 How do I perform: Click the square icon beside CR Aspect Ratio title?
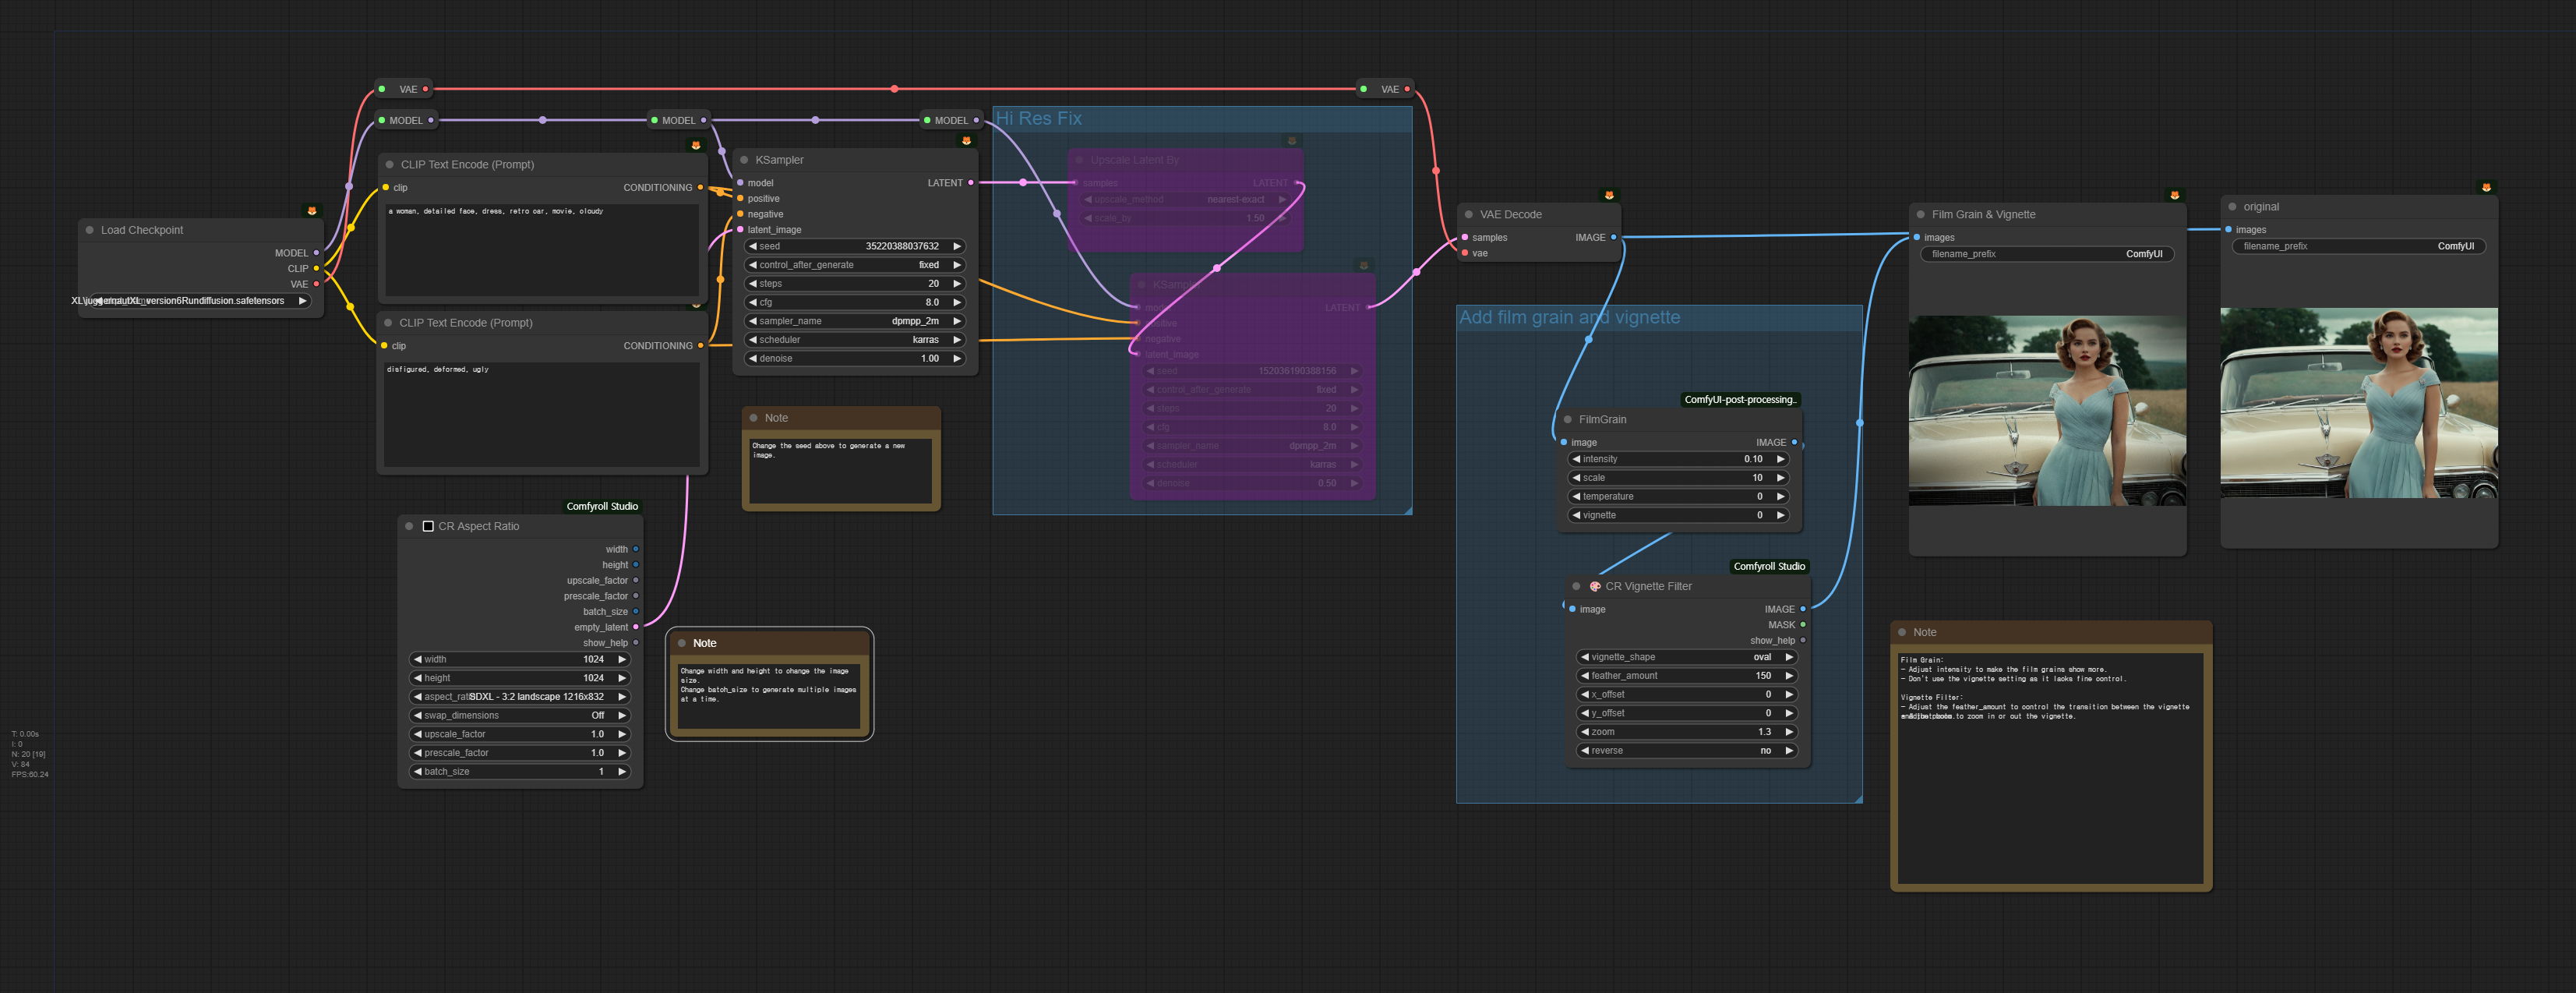click(x=428, y=527)
